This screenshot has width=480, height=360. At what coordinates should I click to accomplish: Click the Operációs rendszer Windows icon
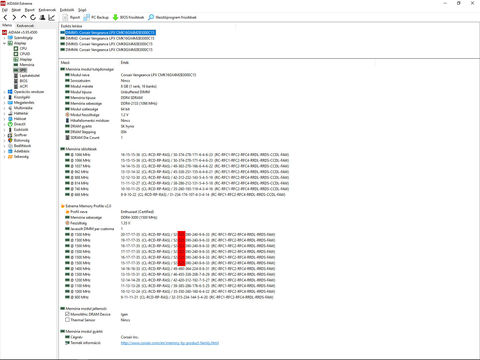pyautogui.click(x=10, y=92)
